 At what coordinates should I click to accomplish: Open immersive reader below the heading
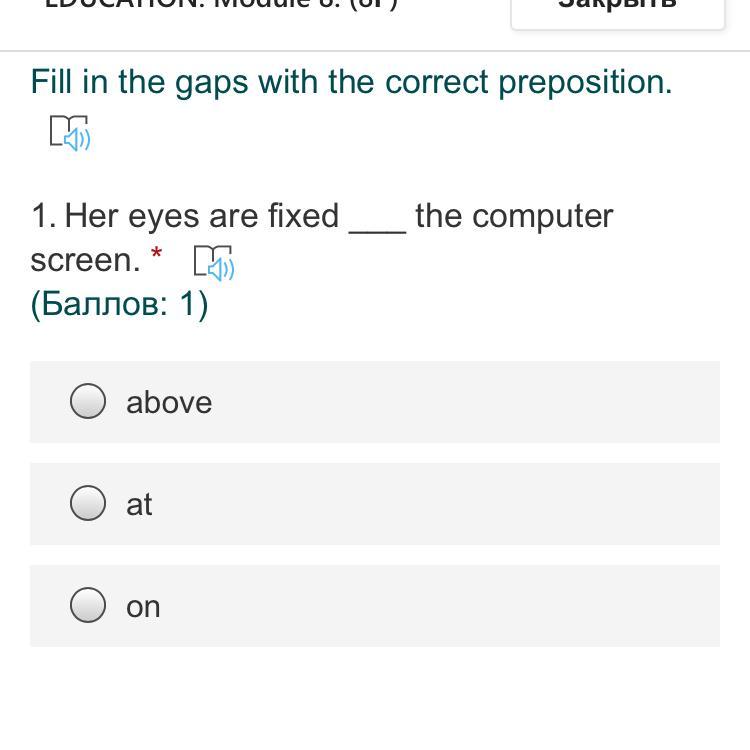tap(70, 132)
